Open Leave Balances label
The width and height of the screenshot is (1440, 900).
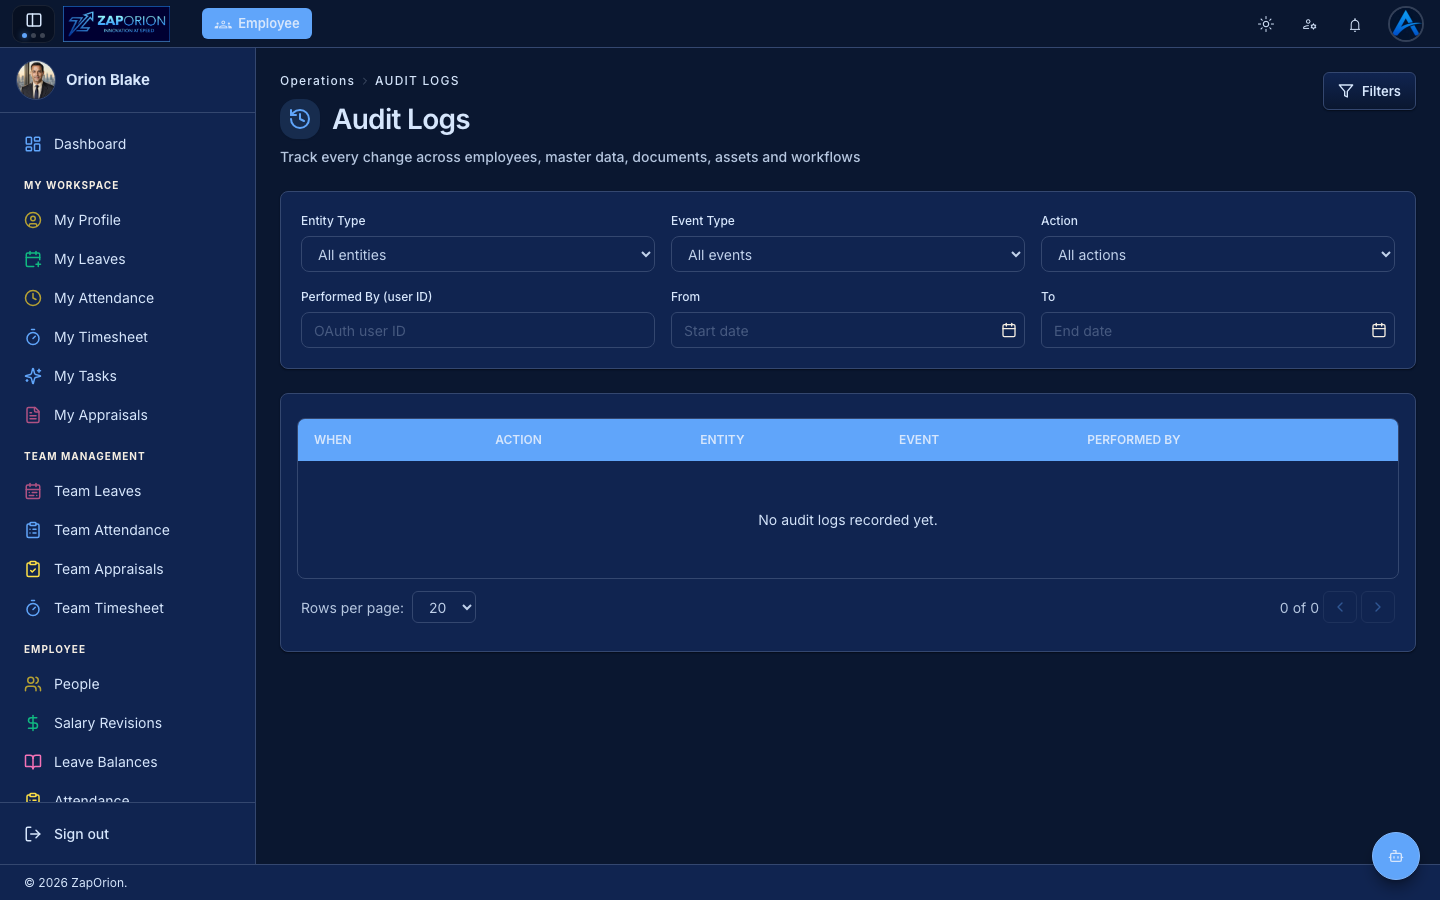coord(106,762)
